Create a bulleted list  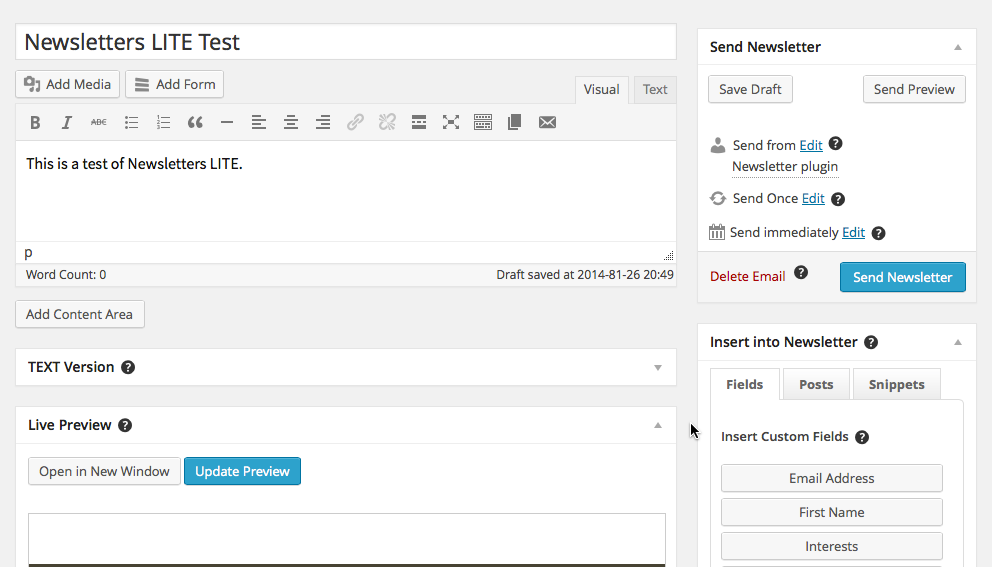pos(131,123)
